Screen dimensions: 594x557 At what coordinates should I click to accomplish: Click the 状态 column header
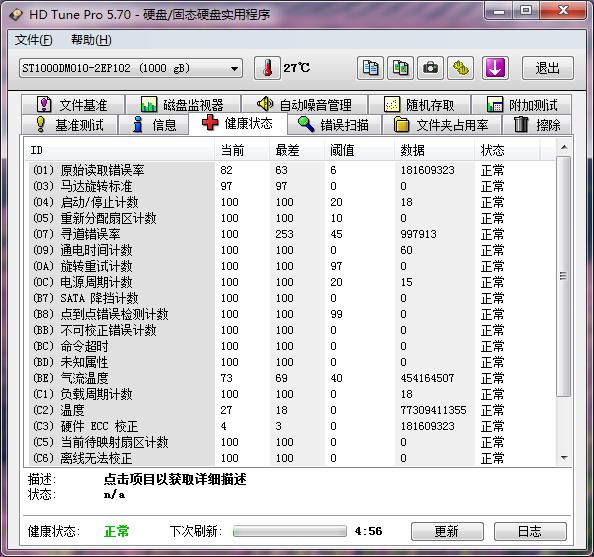click(507, 150)
